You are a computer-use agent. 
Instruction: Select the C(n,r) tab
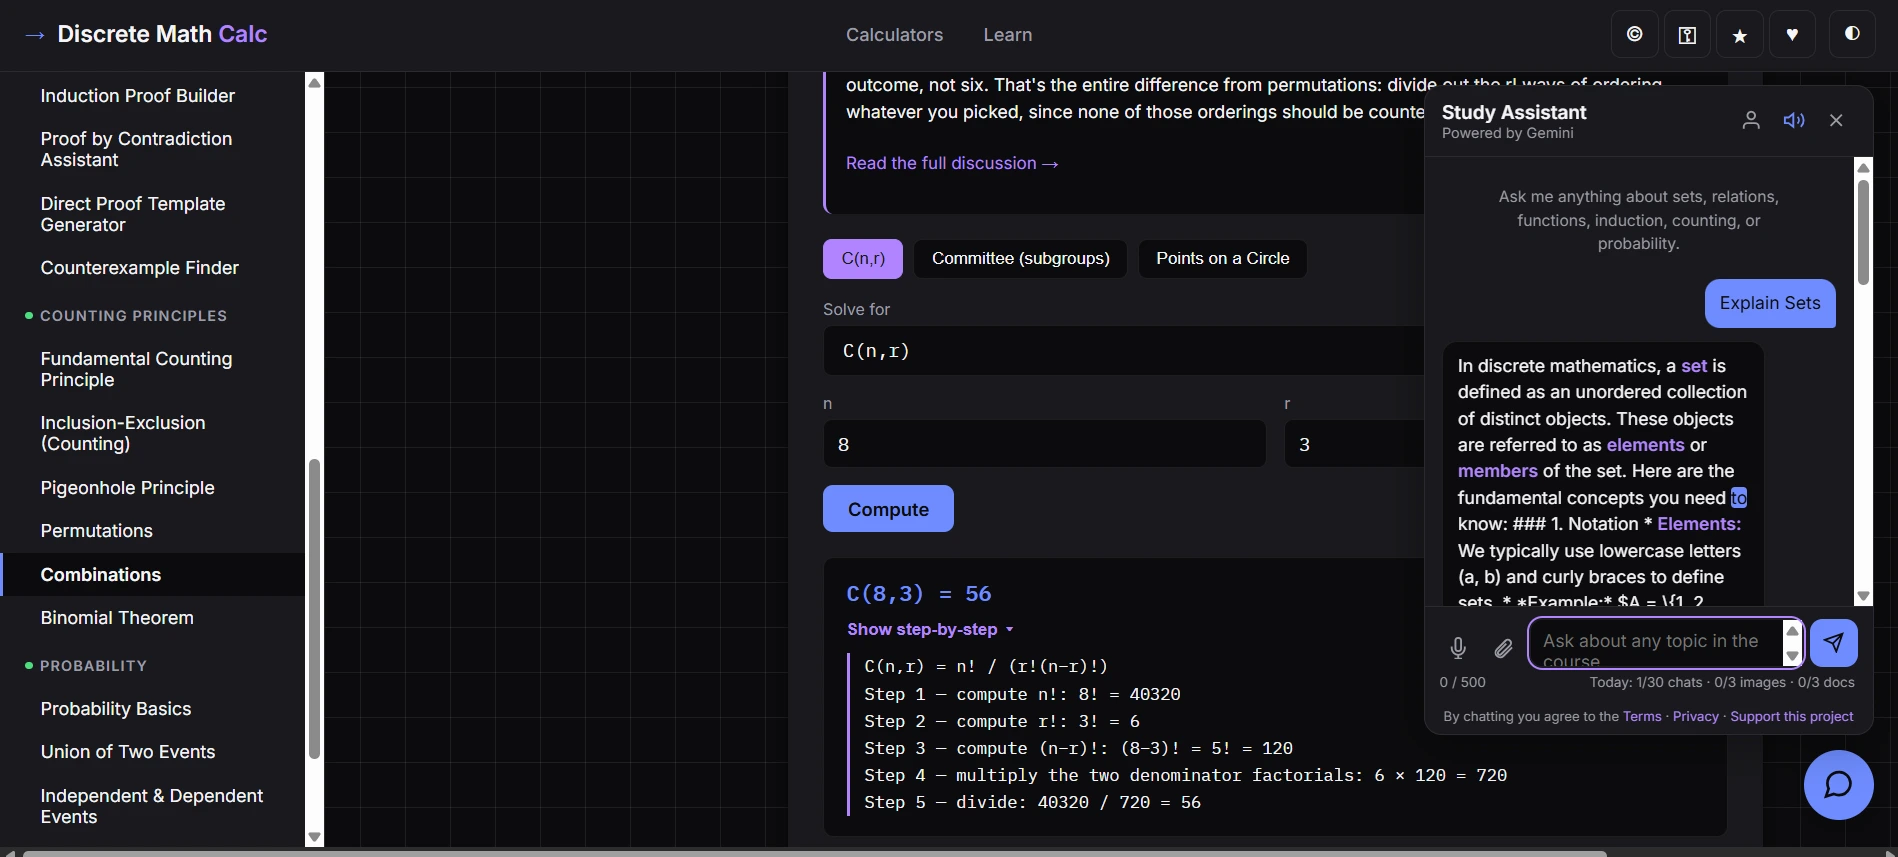point(863,259)
